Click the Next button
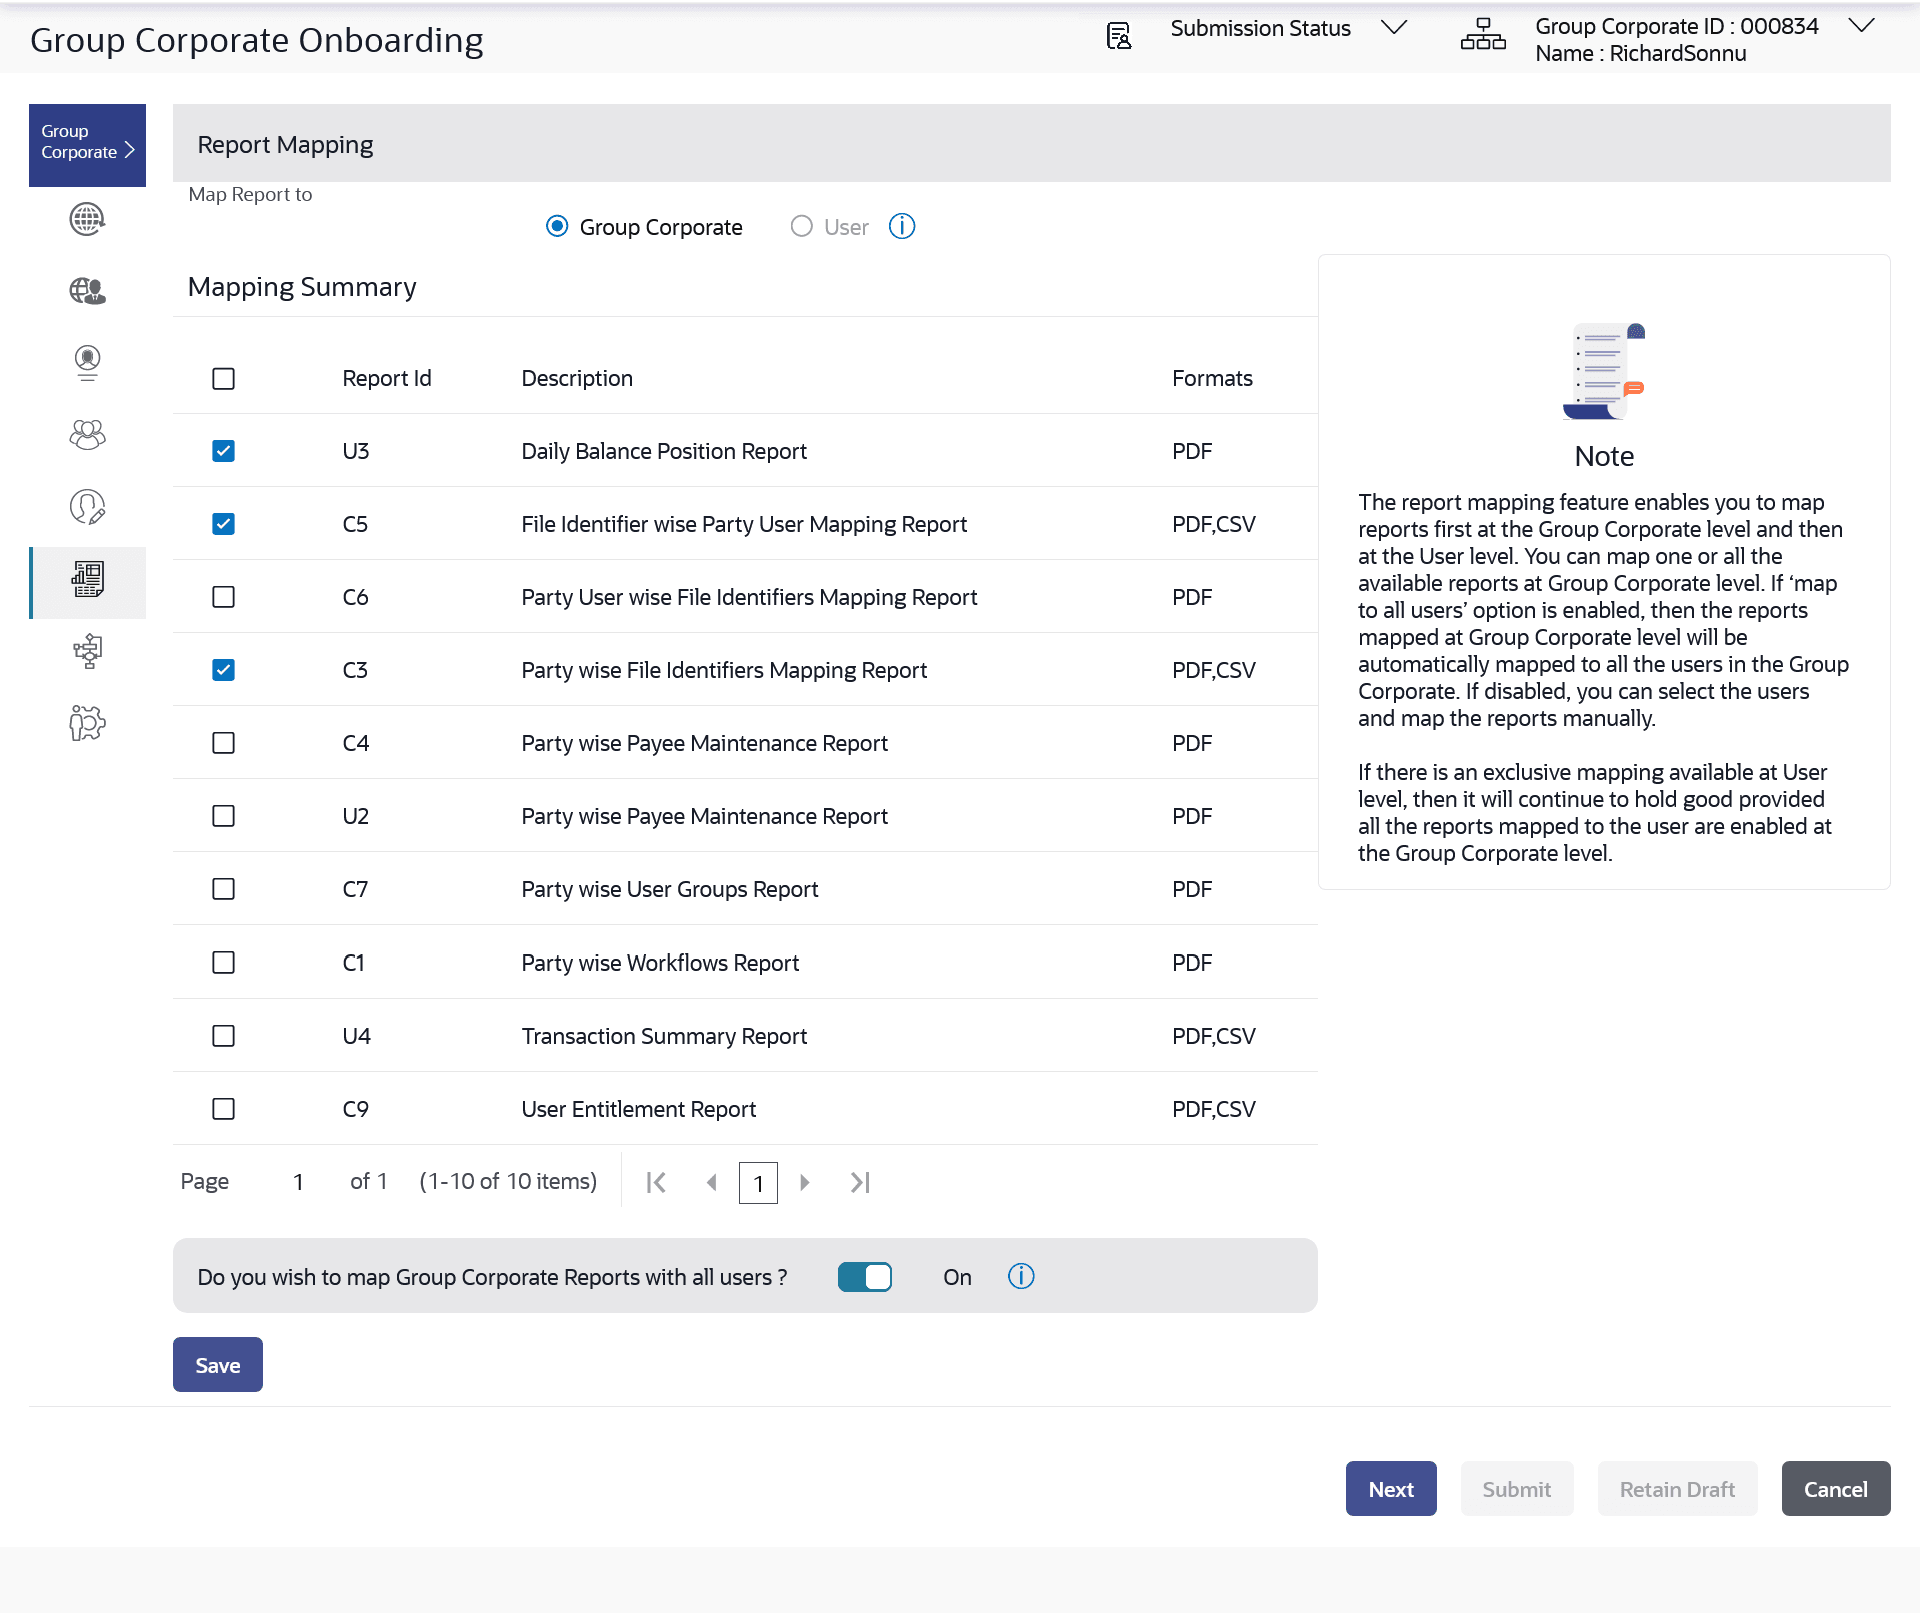 1390,1489
